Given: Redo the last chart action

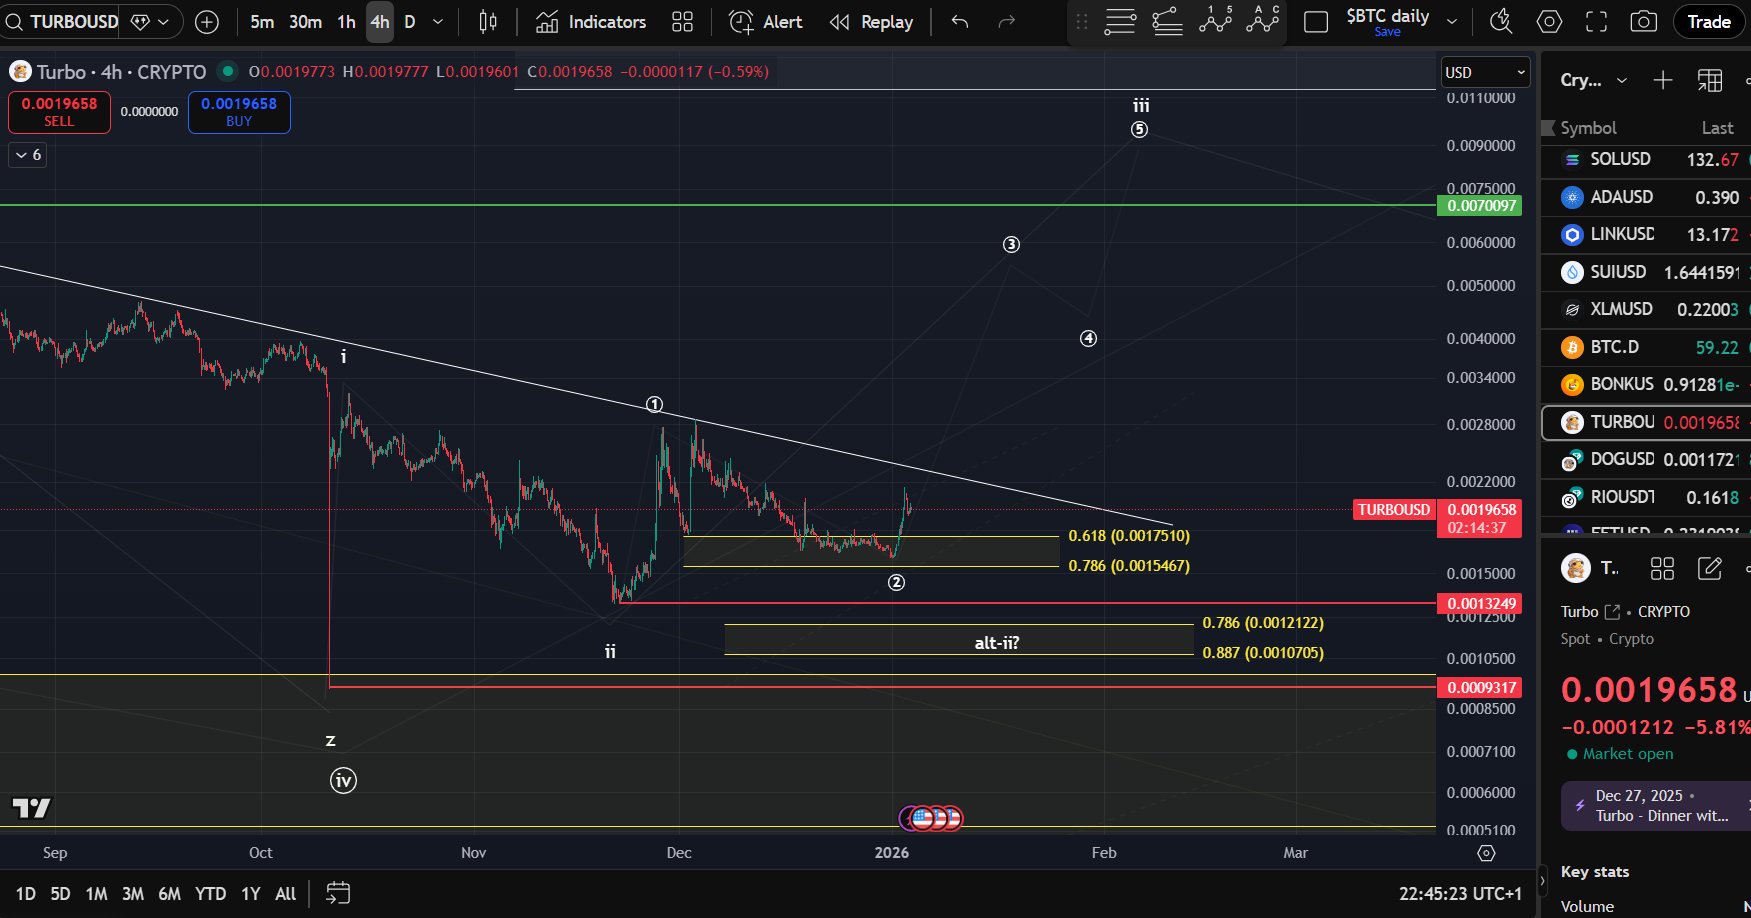Looking at the screenshot, I should pyautogui.click(x=1007, y=22).
